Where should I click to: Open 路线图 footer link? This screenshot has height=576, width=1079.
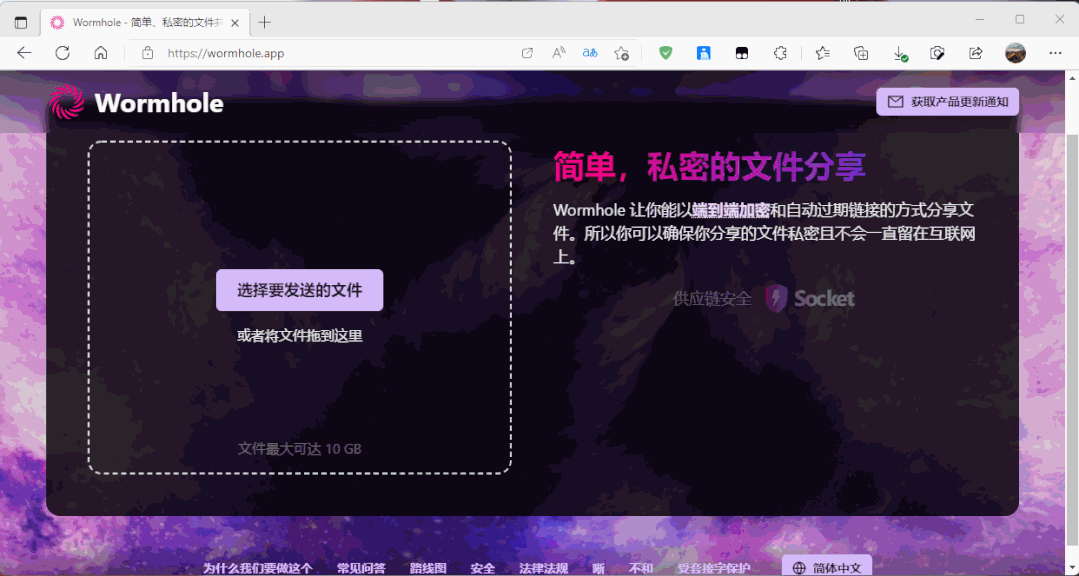point(428,568)
